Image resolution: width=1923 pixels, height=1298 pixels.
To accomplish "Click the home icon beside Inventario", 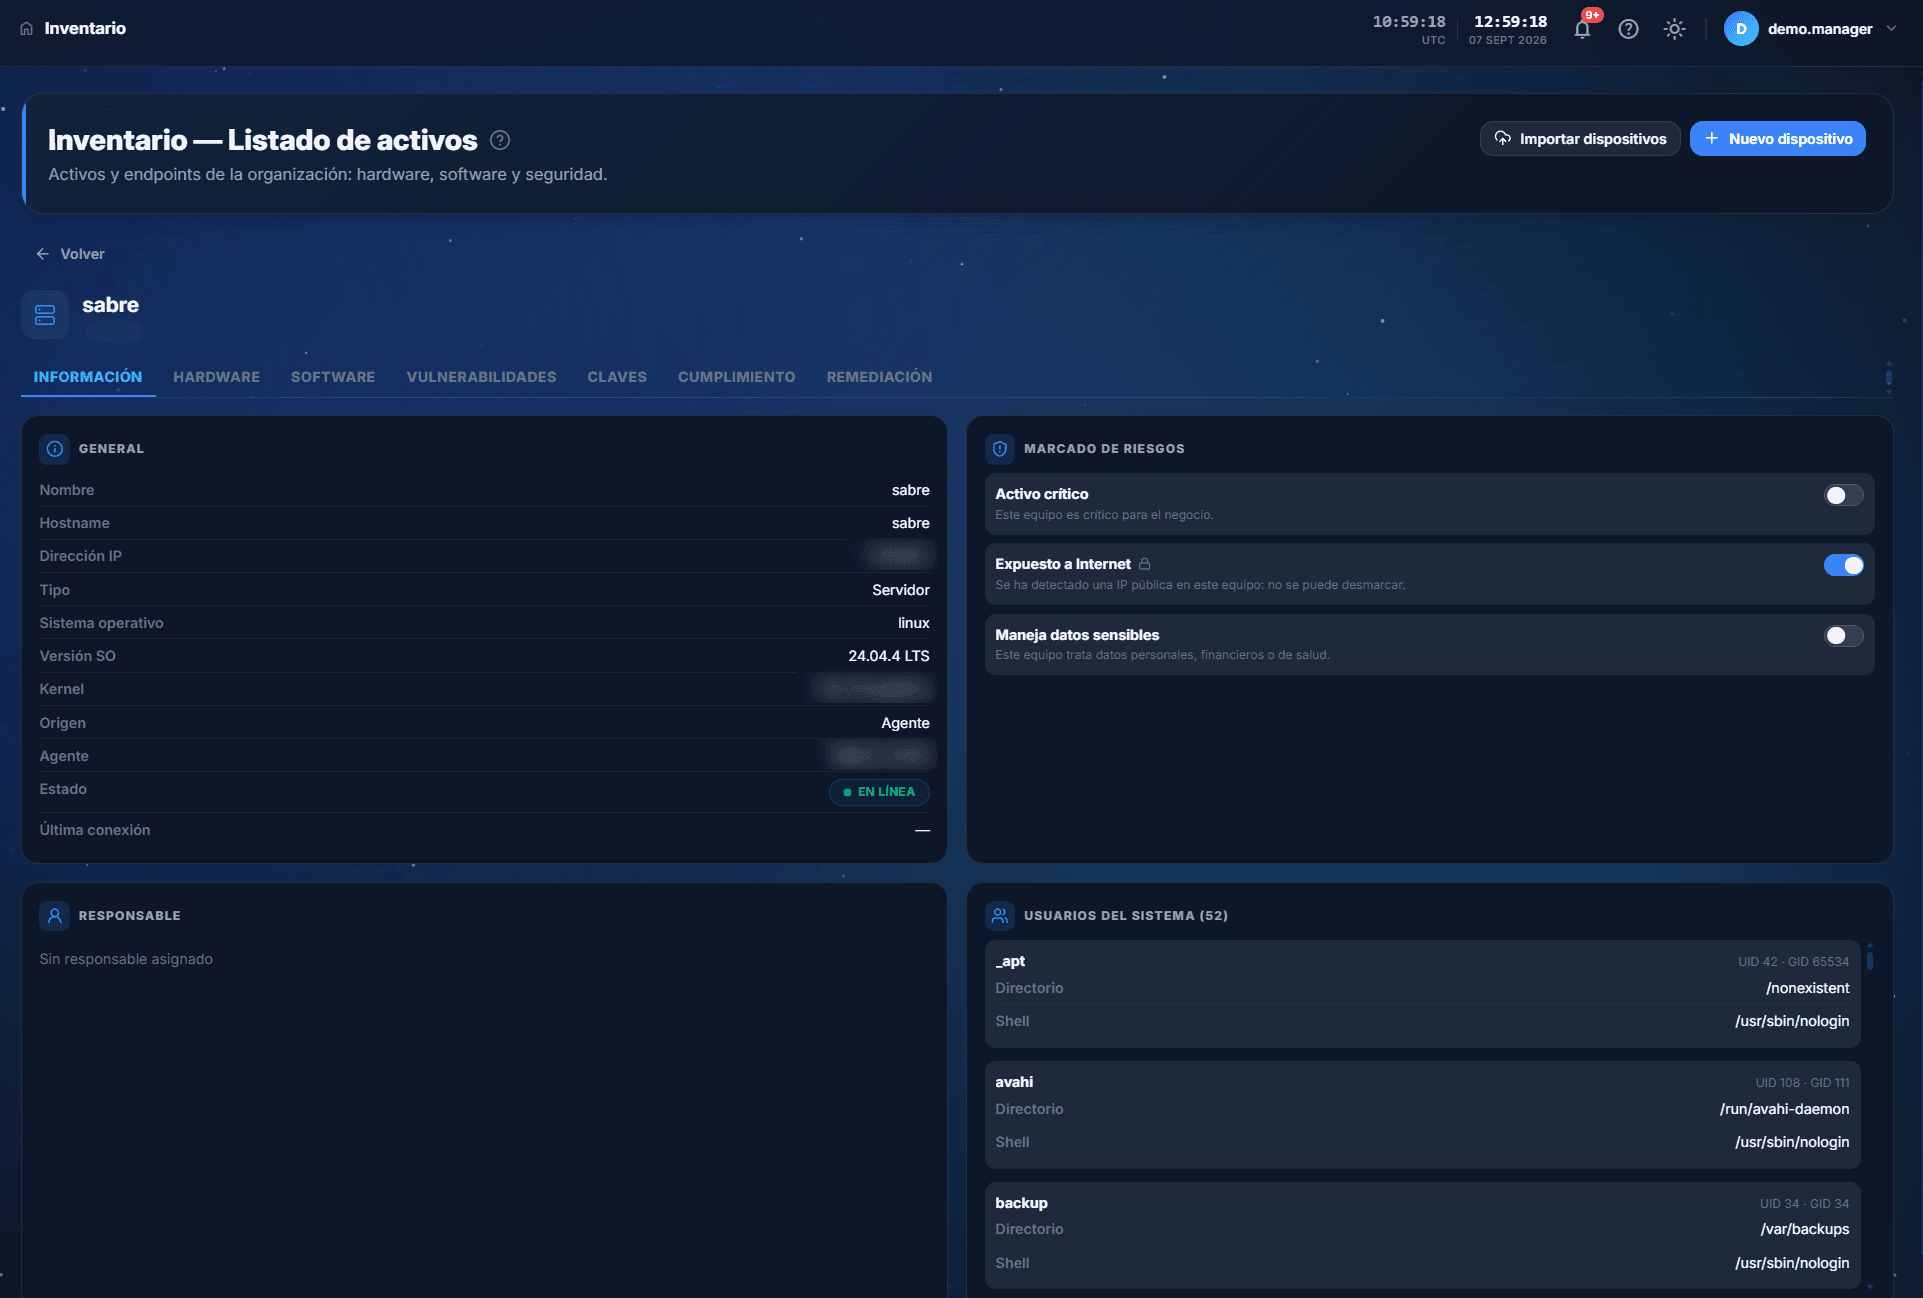I will (26, 29).
